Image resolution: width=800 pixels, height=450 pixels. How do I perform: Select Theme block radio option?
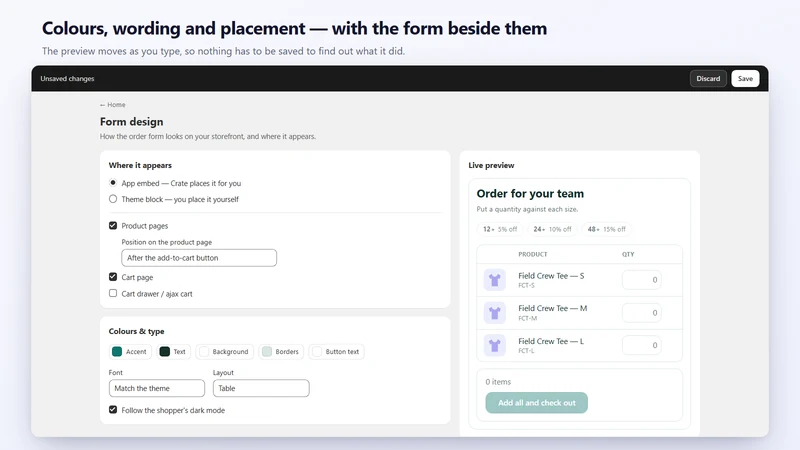coord(113,199)
